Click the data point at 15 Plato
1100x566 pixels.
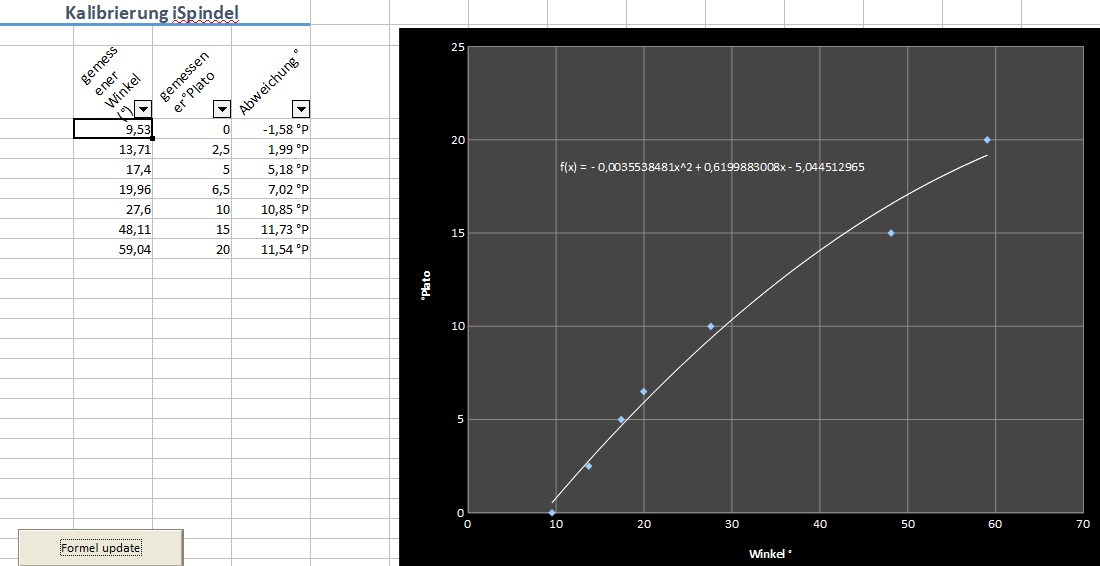click(891, 233)
